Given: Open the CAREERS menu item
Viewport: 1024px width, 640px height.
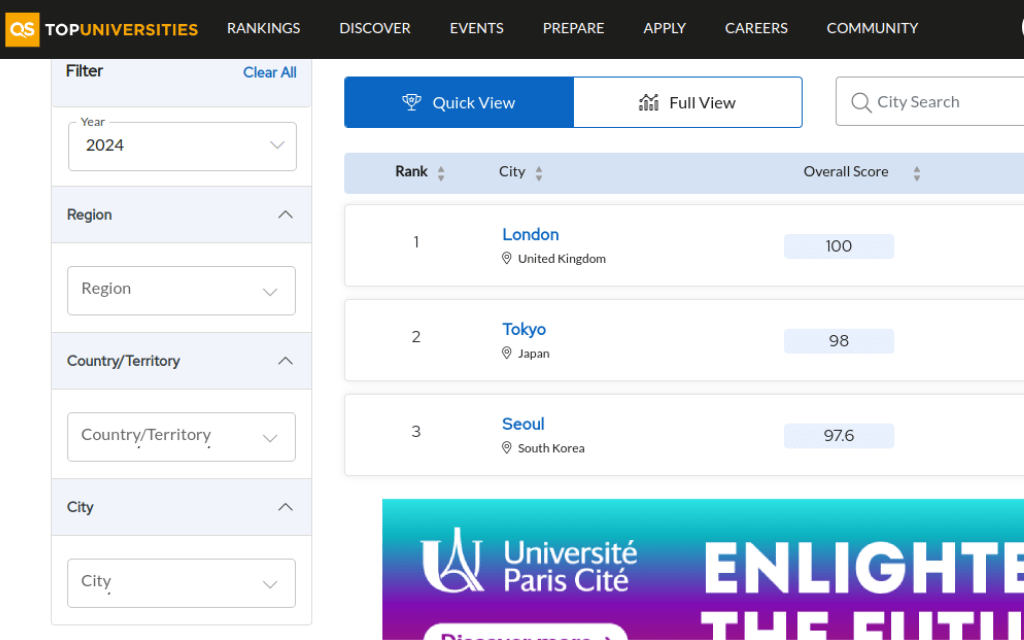Looking at the screenshot, I should (x=756, y=28).
